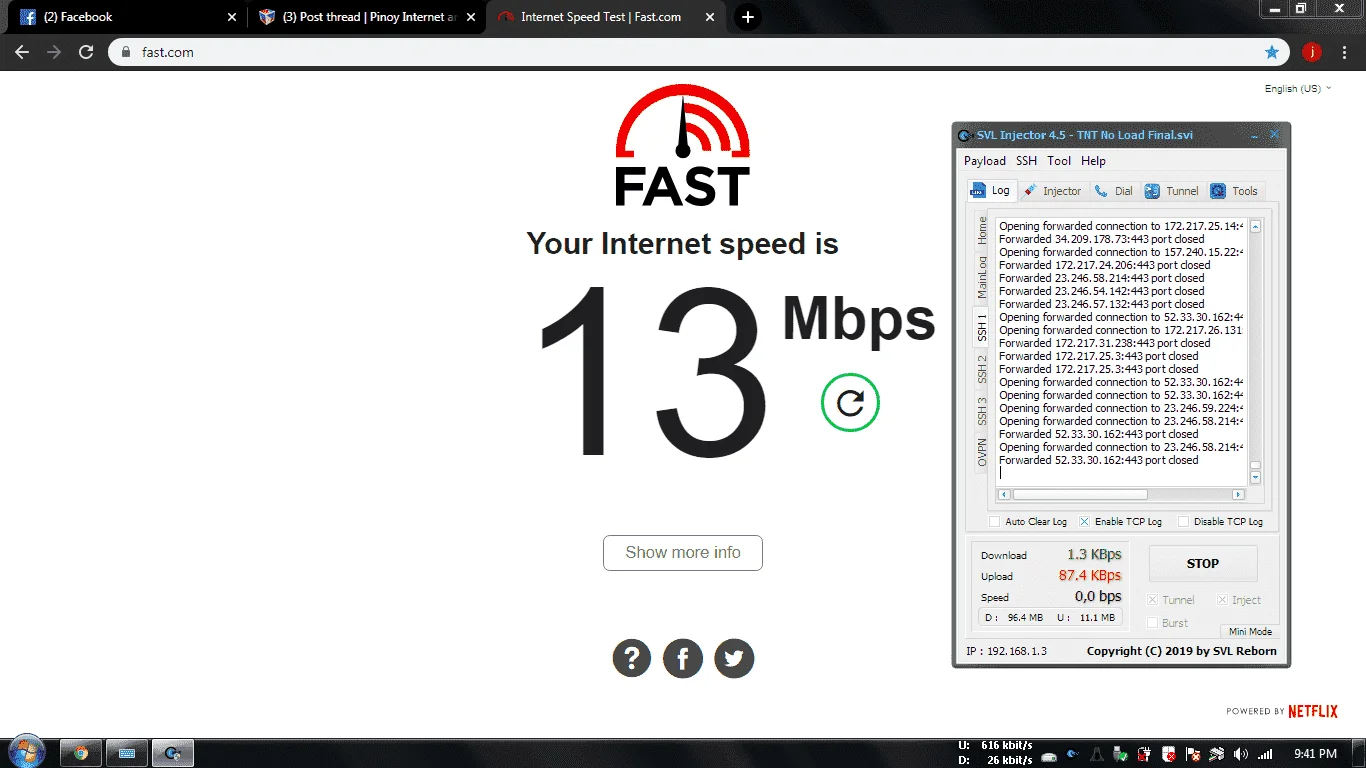Switch to Mini Mode
The image size is (1366, 768).
tap(1250, 632)
